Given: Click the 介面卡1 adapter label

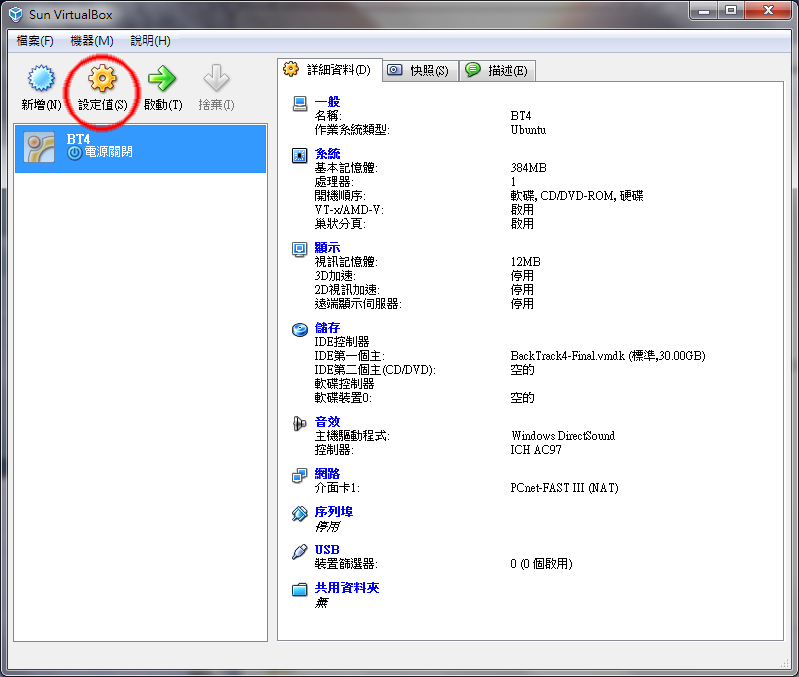Looking at the screenshot, I should click(x=337, y=488).
